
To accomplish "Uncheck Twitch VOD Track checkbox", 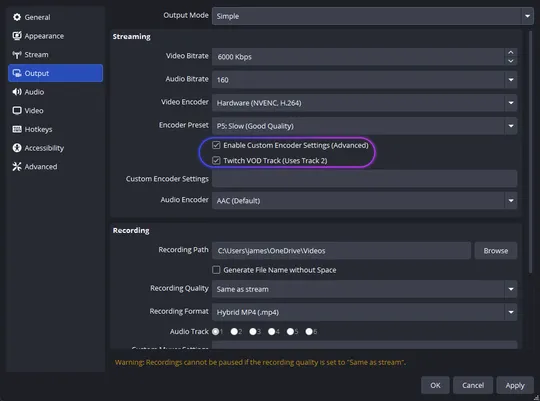I will [216, 160].
